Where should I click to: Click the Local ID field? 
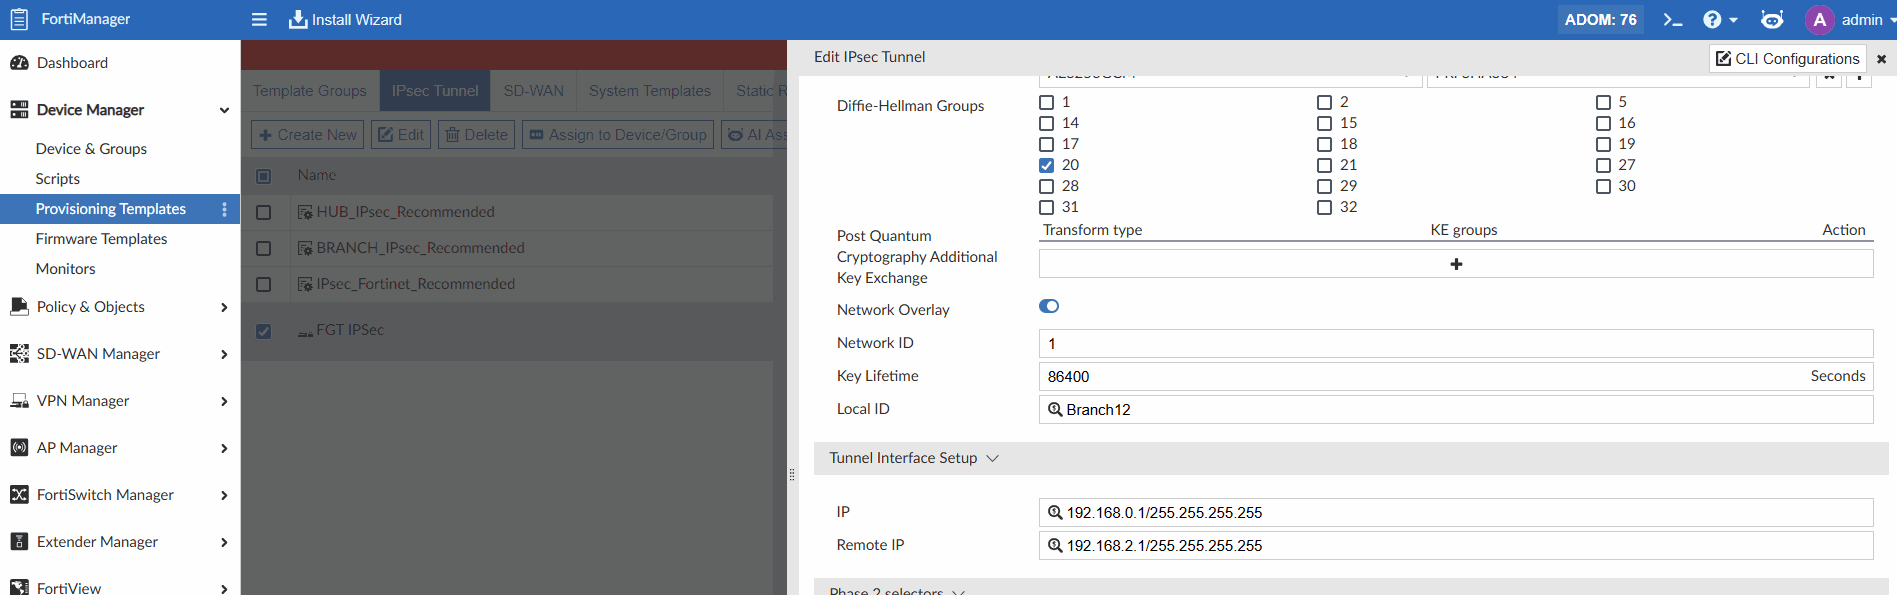[x=1456, y=409]
